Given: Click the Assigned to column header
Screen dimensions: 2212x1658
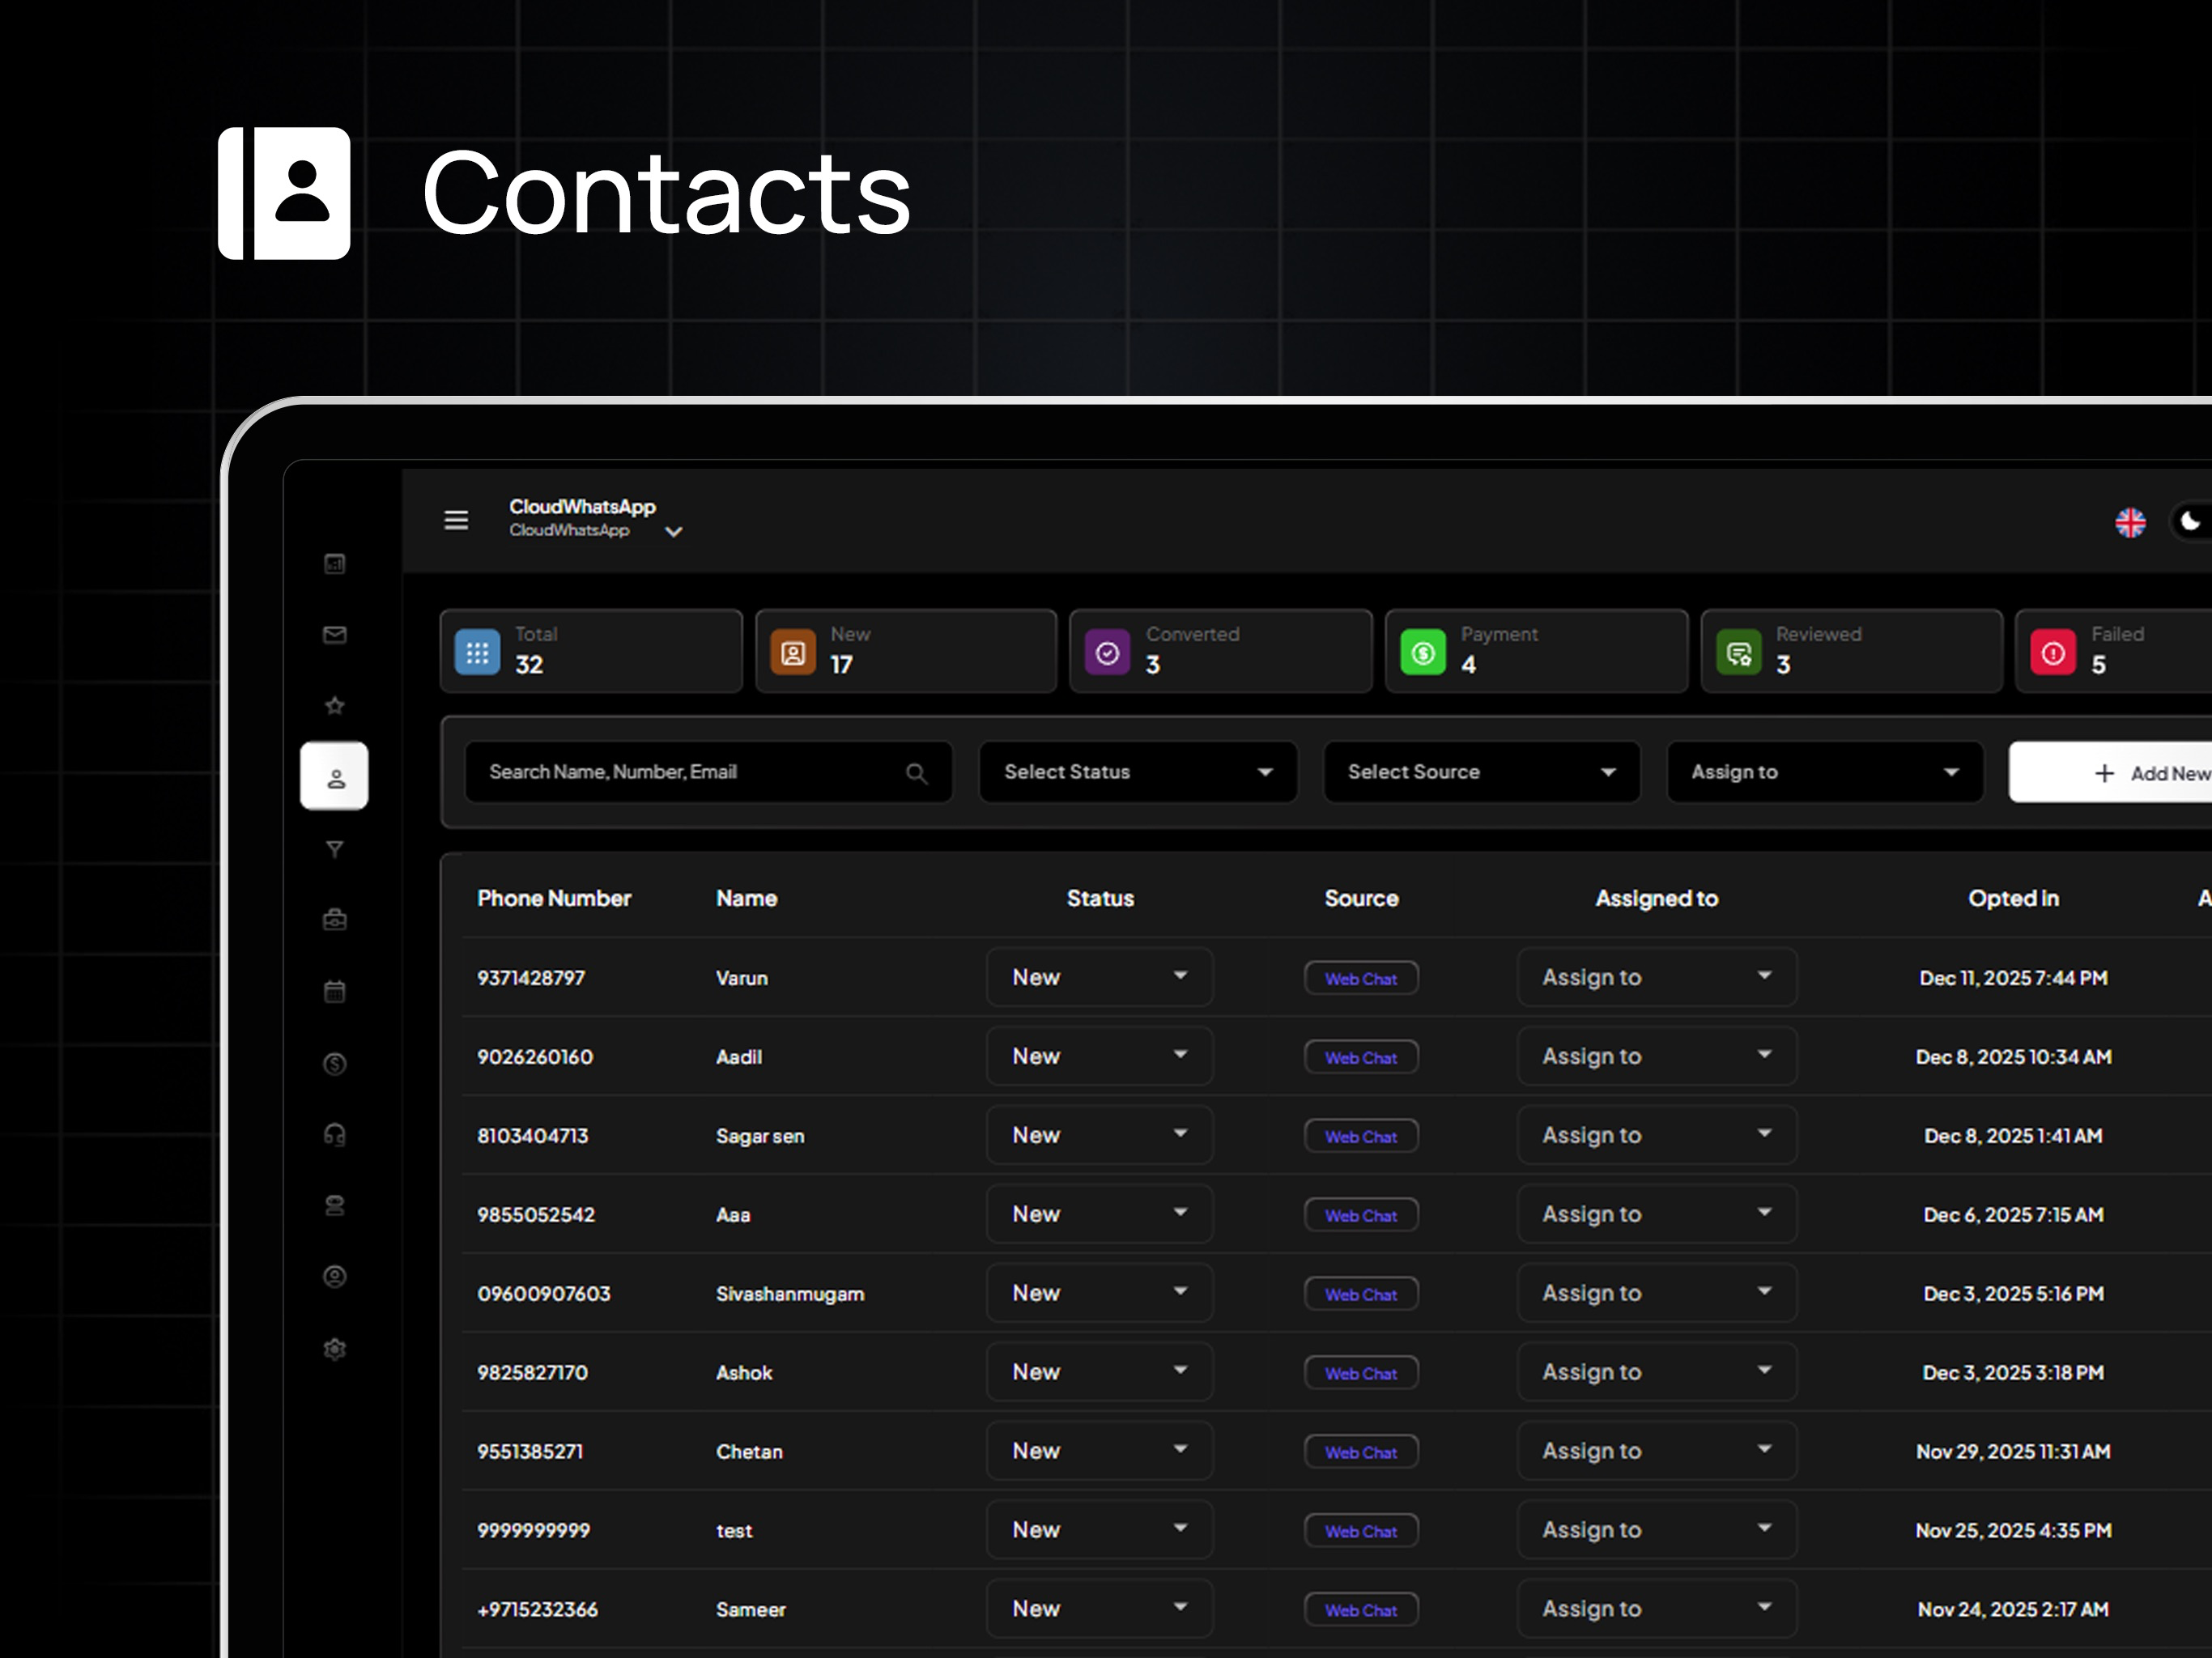Looking at the screenshot, I should pos(1657,898).
